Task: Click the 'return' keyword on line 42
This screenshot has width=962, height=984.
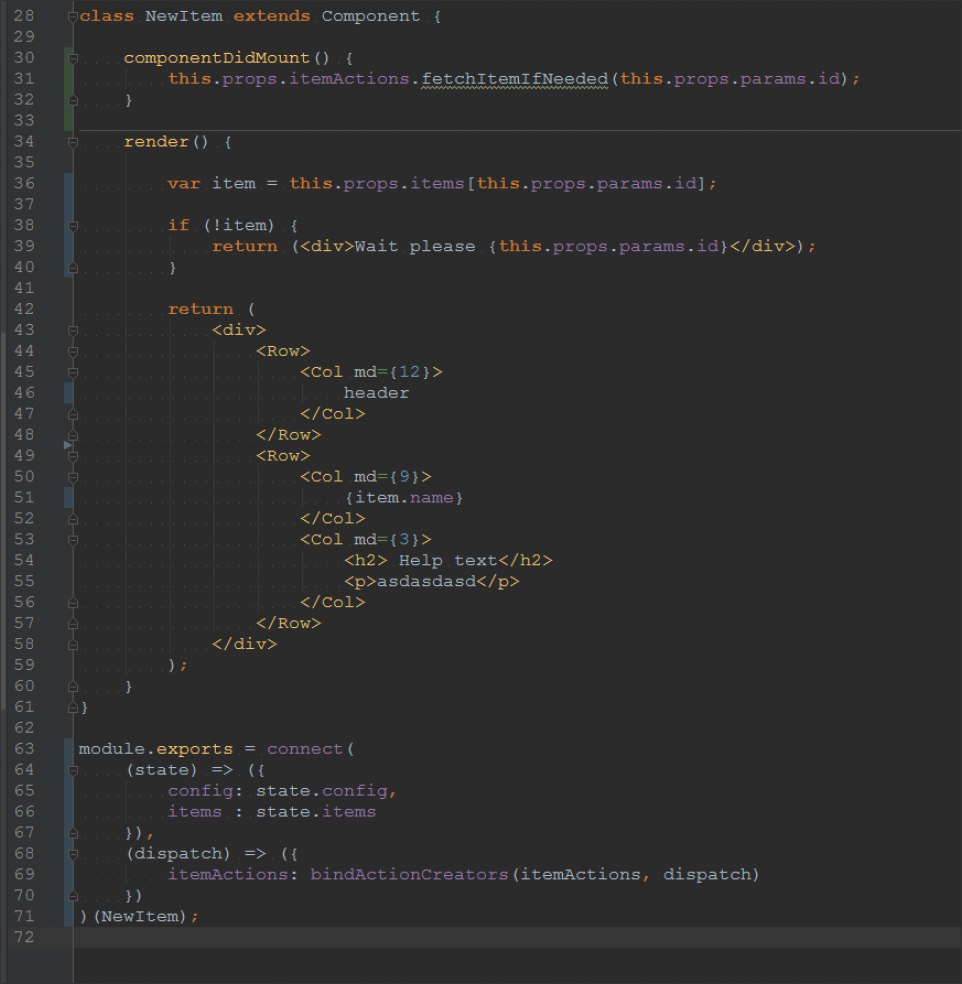Action: (x=200, y=309)
